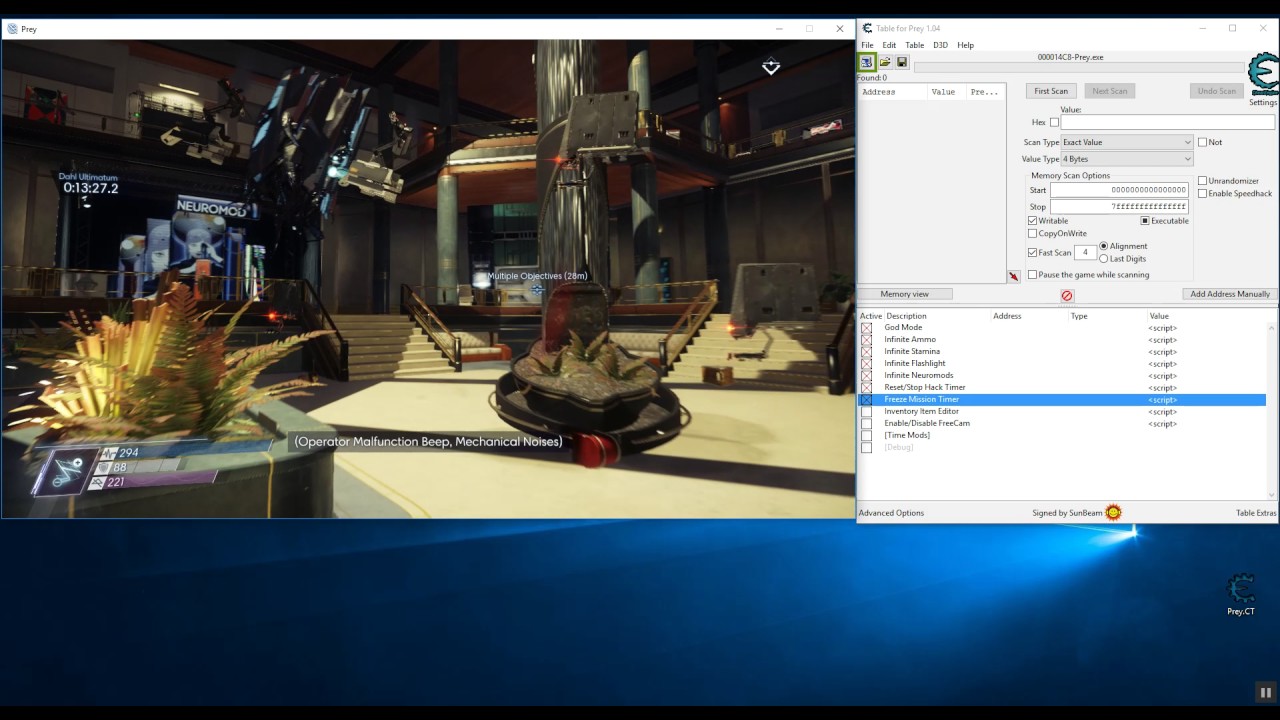This screenshot has width=1280, height=720.
Task: Select the Alignment radio button
Action: point(1104,246)
